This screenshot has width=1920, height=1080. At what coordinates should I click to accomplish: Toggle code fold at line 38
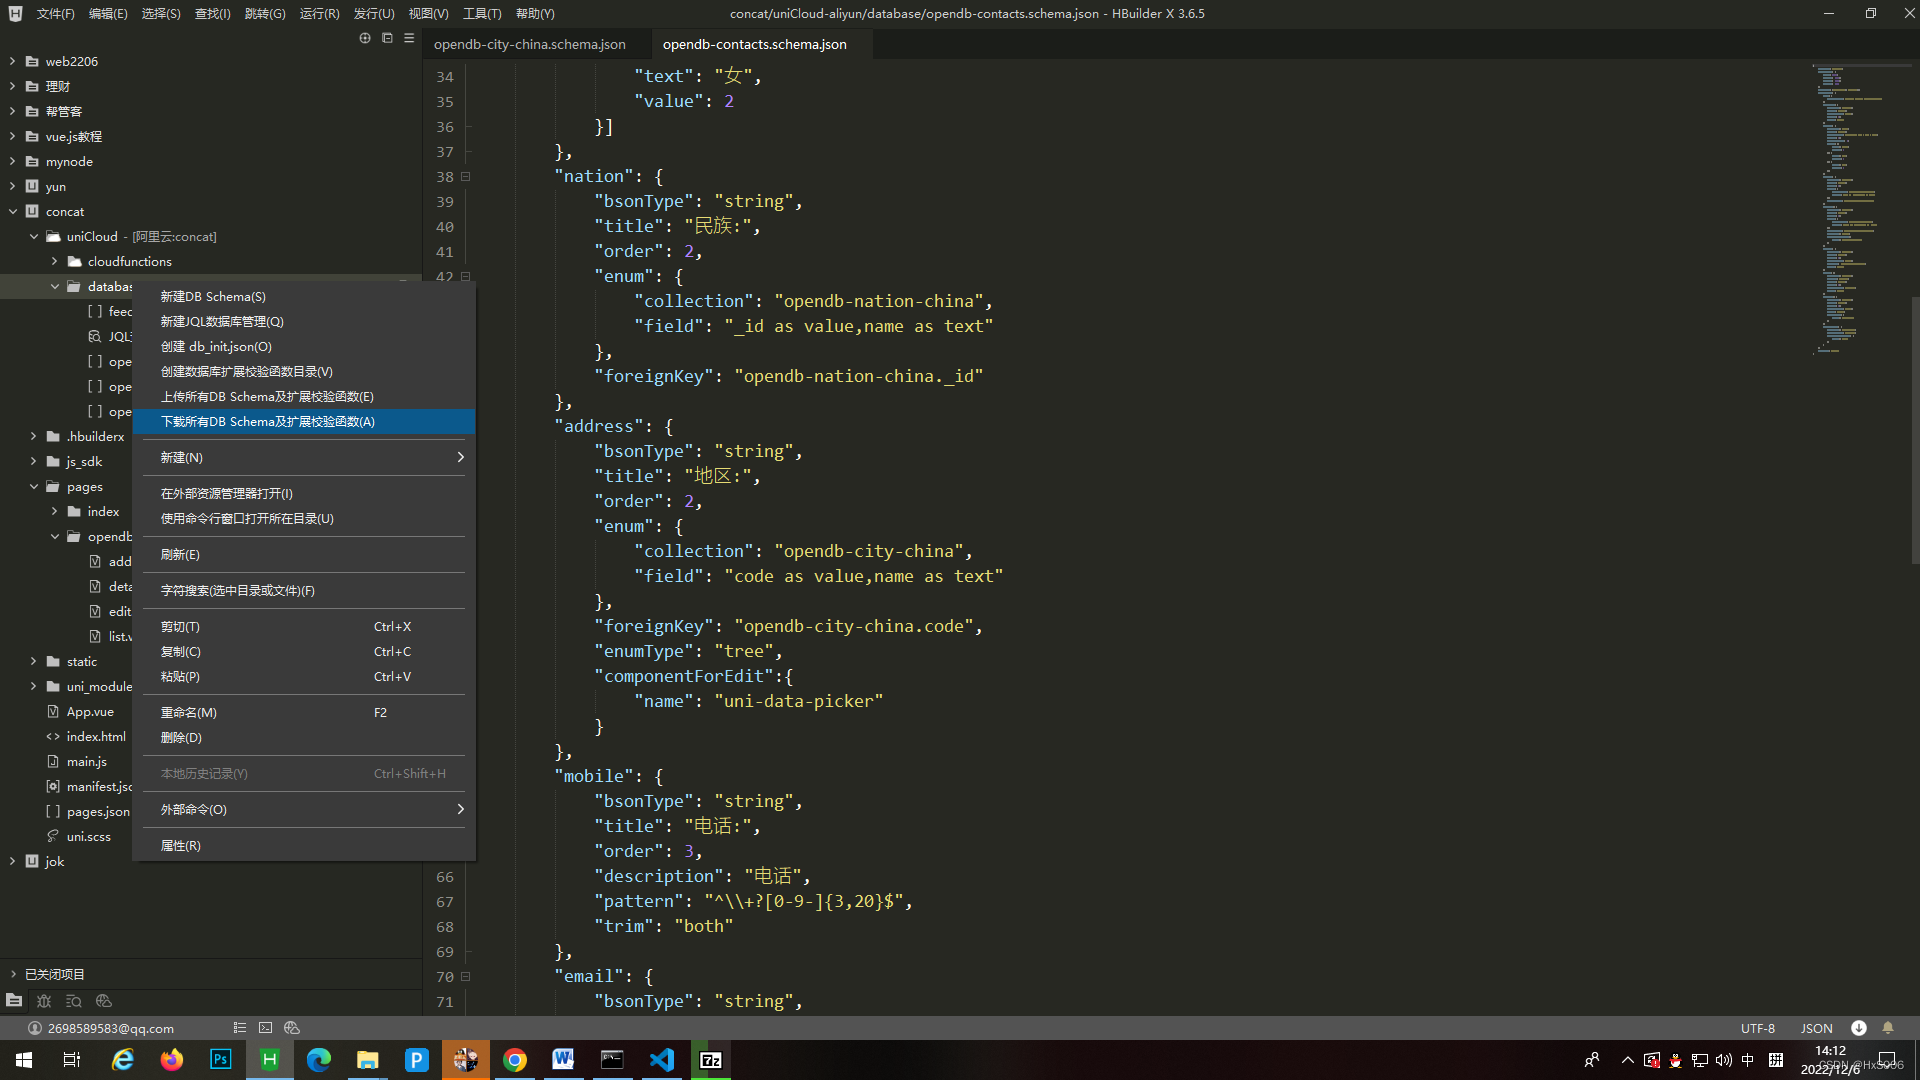click(x=466, y=177)
